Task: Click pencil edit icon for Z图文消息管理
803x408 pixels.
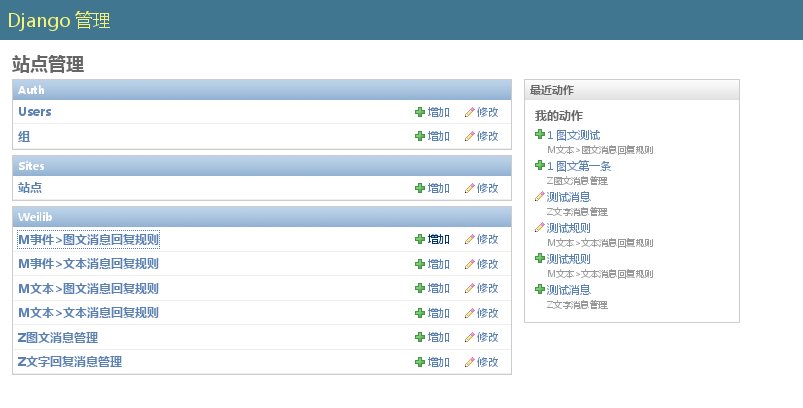Action: coord(470,337)
